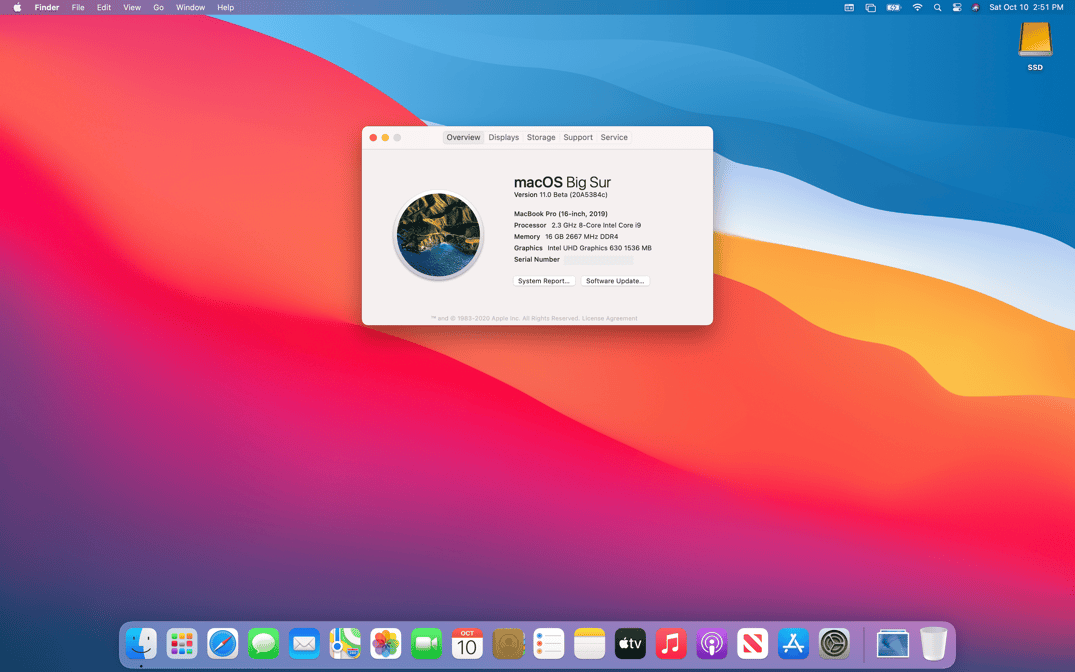The width and height of the screenshot is (1075, 672).
Task: Minimize the About This Mac window
Action: coord(385,138)
